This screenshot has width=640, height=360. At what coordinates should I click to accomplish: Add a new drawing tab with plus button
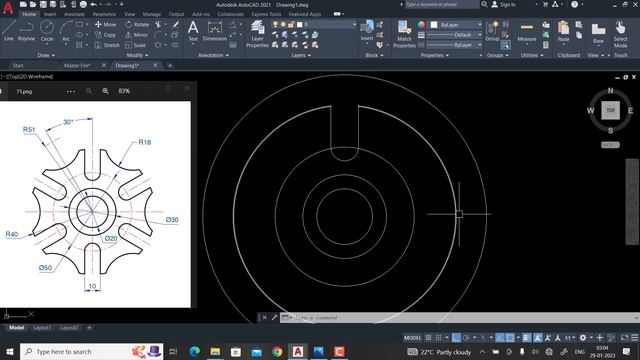click(170, 65)
